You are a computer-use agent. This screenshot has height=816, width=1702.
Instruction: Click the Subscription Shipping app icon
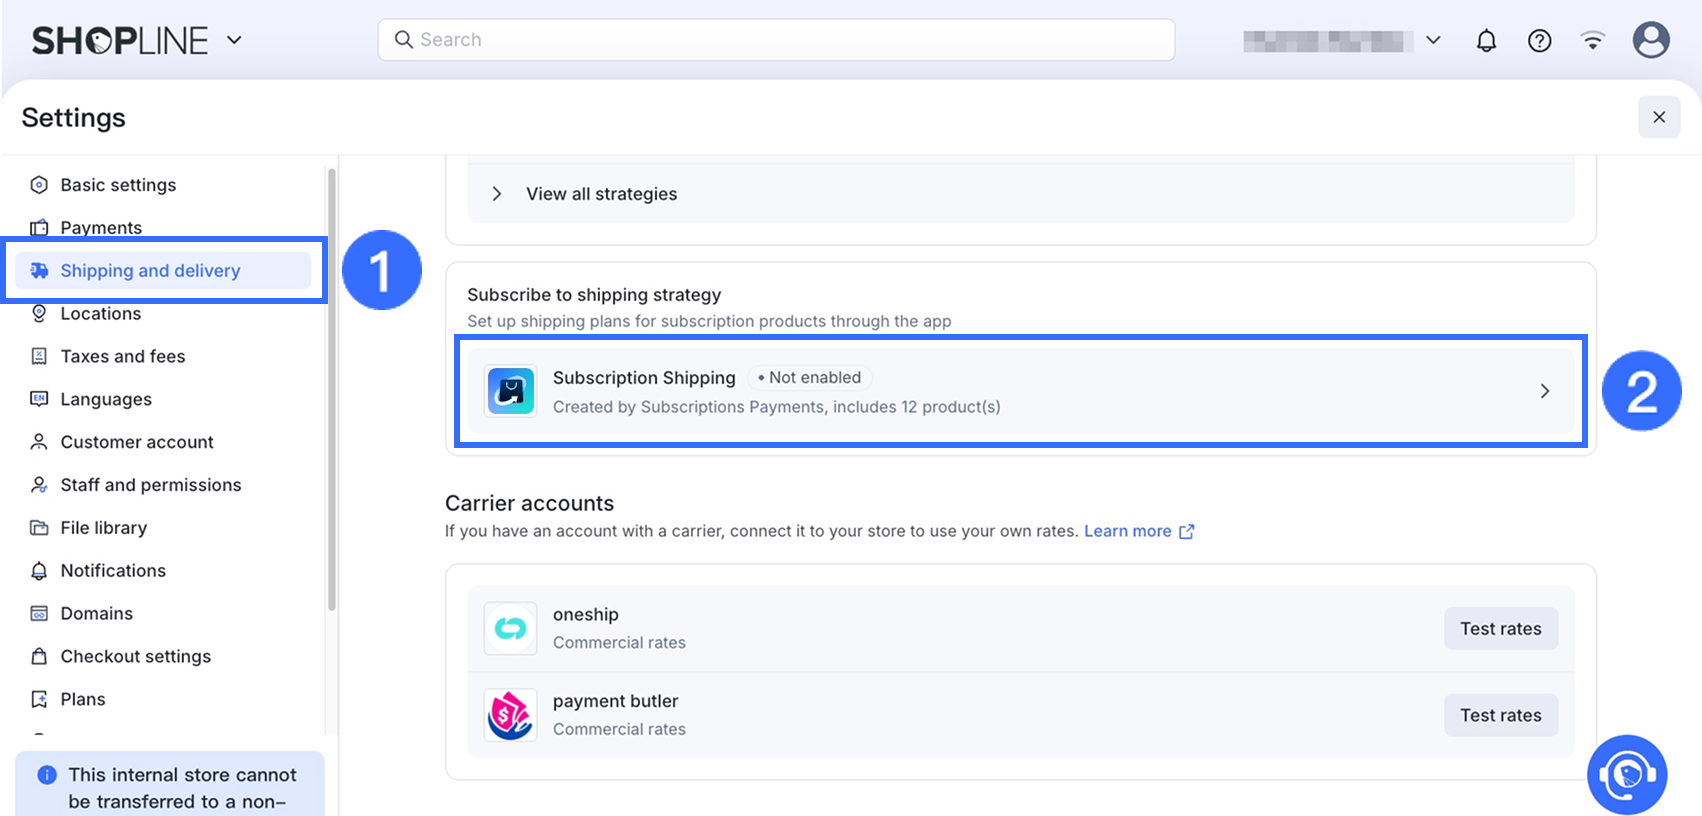tap(510, 390)
